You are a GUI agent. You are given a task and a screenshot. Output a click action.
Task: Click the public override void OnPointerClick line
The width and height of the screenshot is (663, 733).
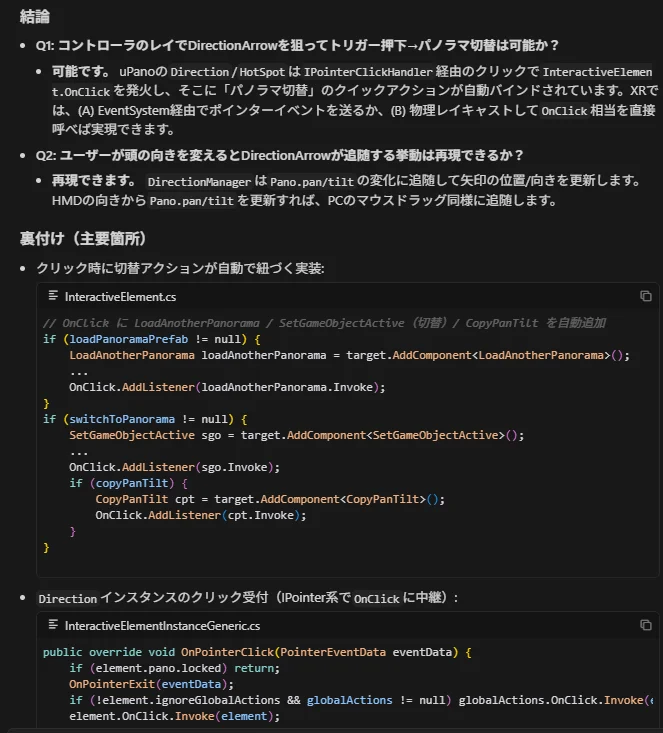pos(257,652)
